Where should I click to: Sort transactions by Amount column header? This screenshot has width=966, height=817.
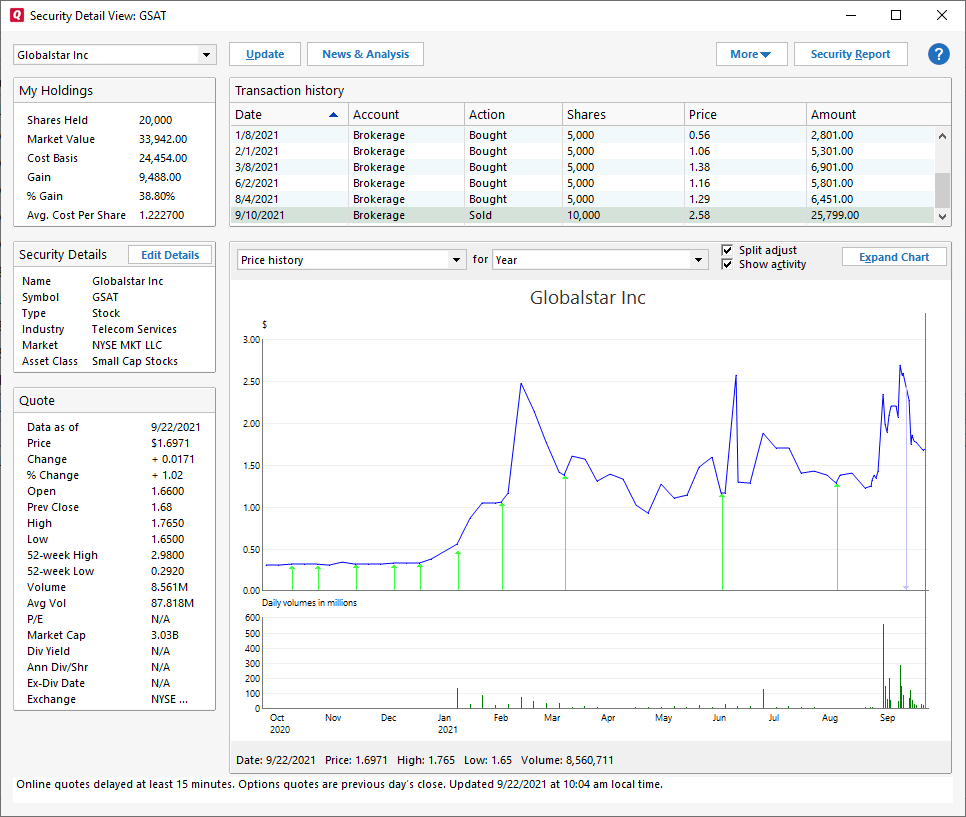click(x=870, y=115)
